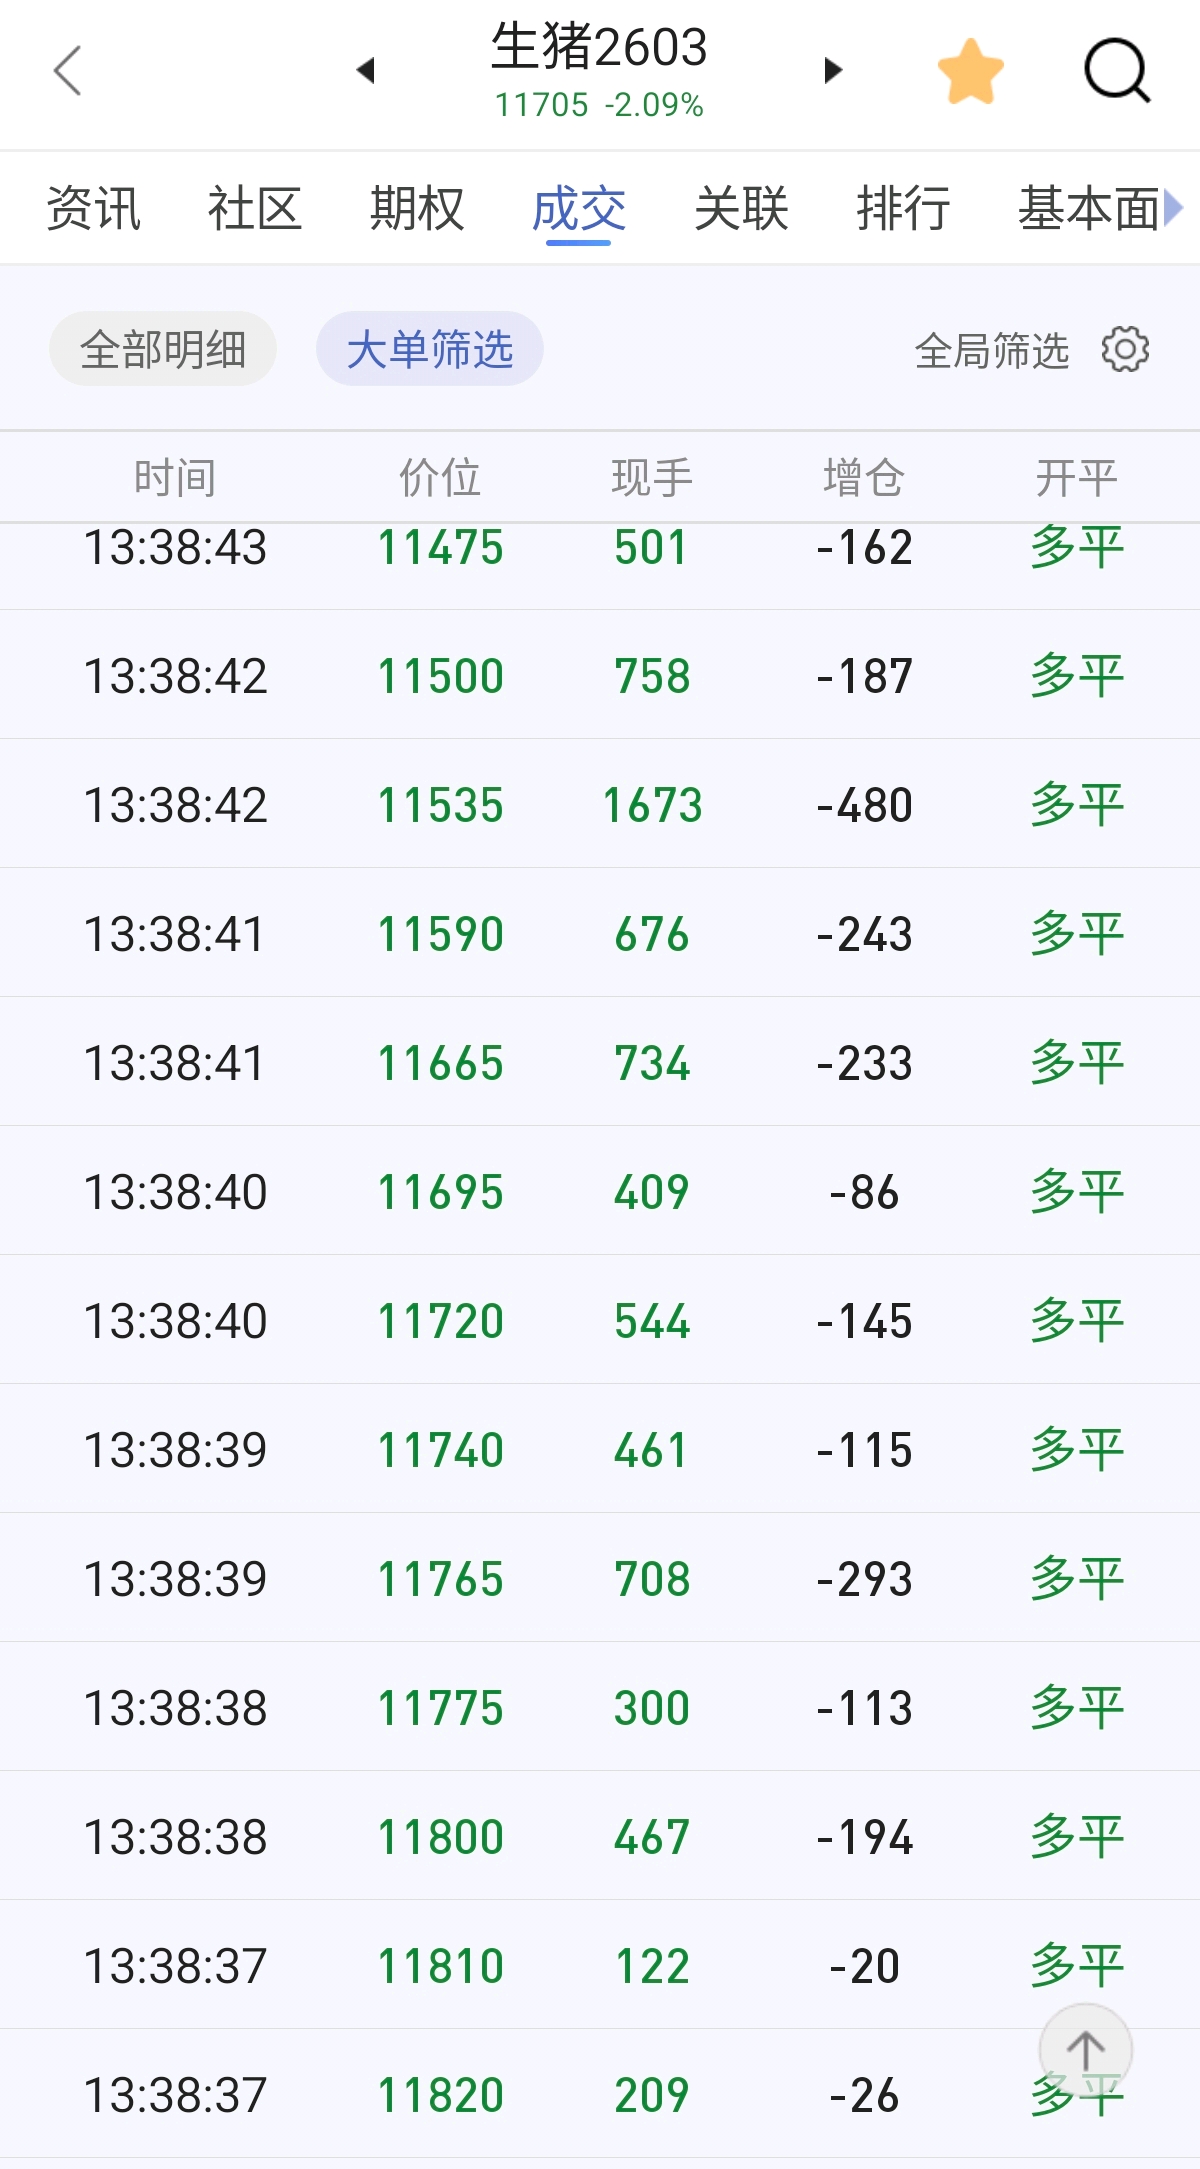Screen dimensions: 1200x2169
Task: Select the 大单筛选 filter pill
Action: 430,349
